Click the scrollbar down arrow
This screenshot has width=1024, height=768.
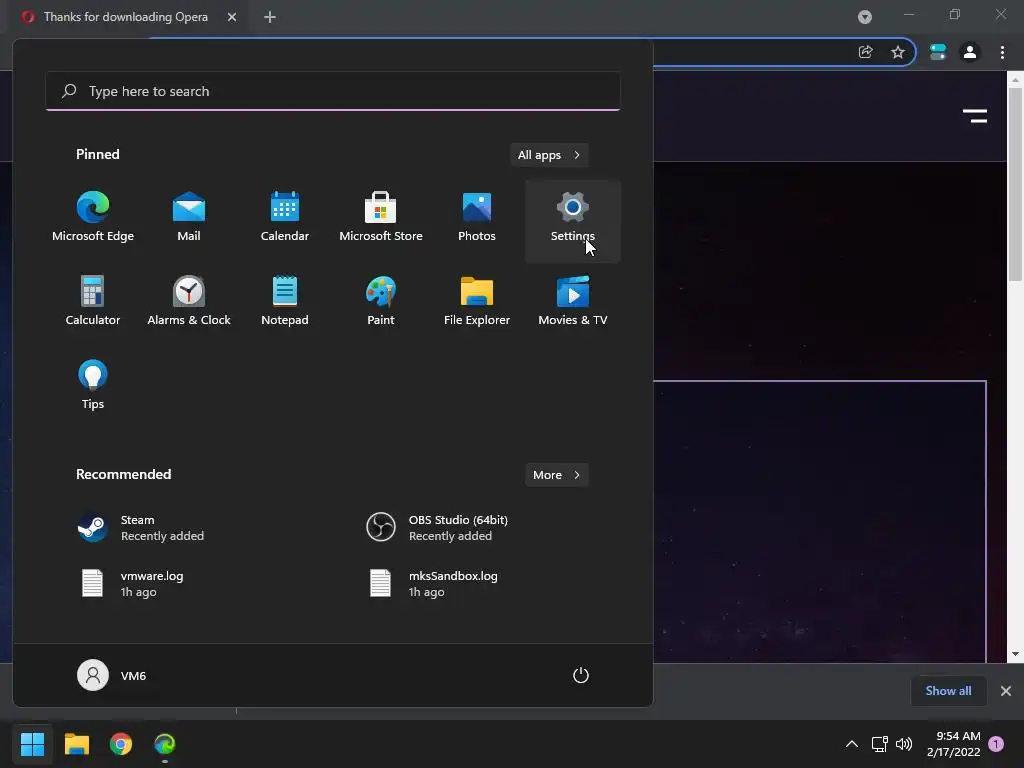1015,654
